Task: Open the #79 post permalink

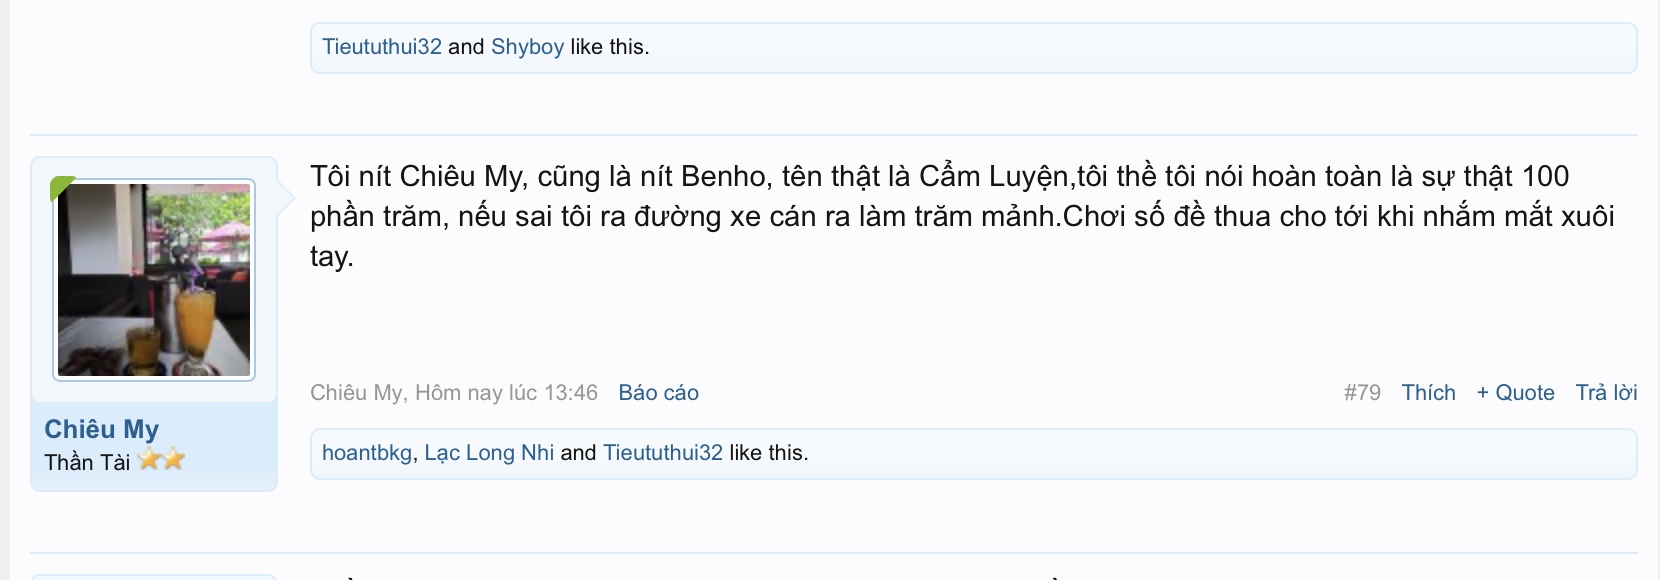Action: pos(1362,393)
